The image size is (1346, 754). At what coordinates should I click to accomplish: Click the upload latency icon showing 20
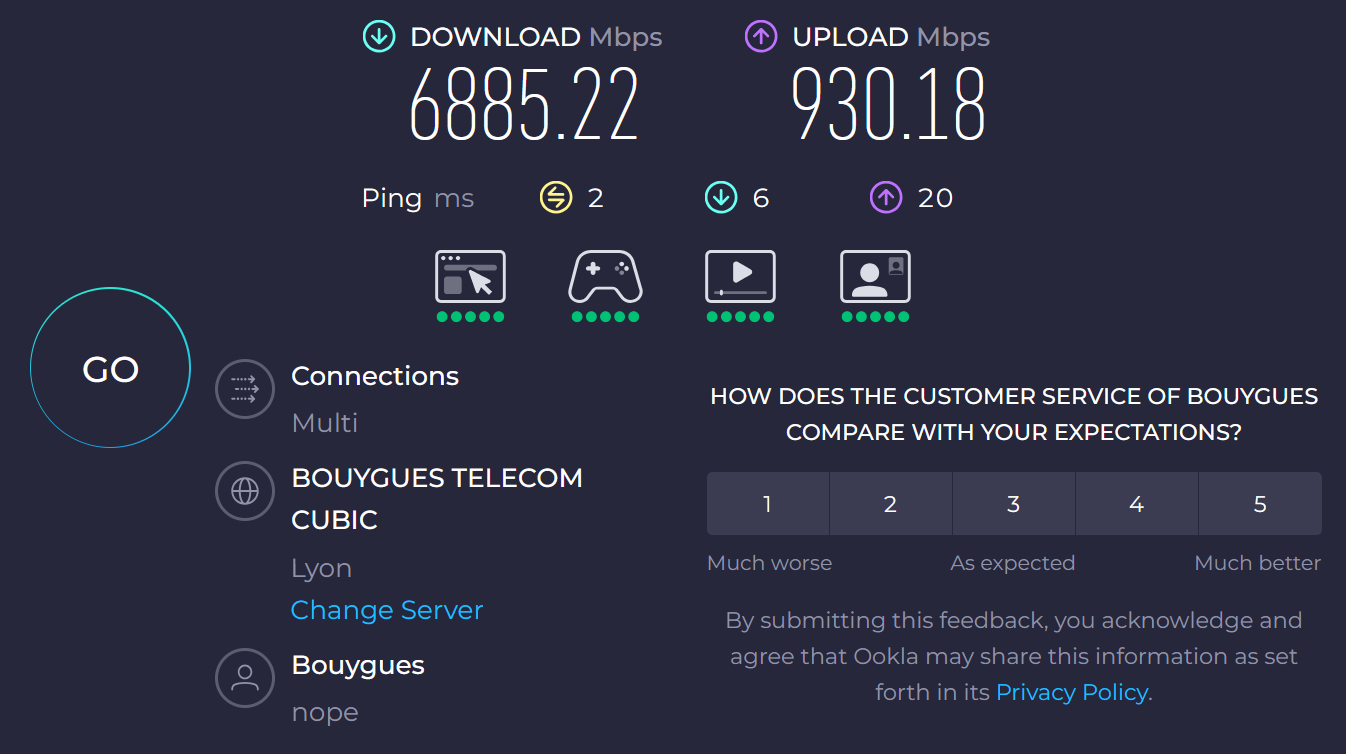(x=886, y=198)
